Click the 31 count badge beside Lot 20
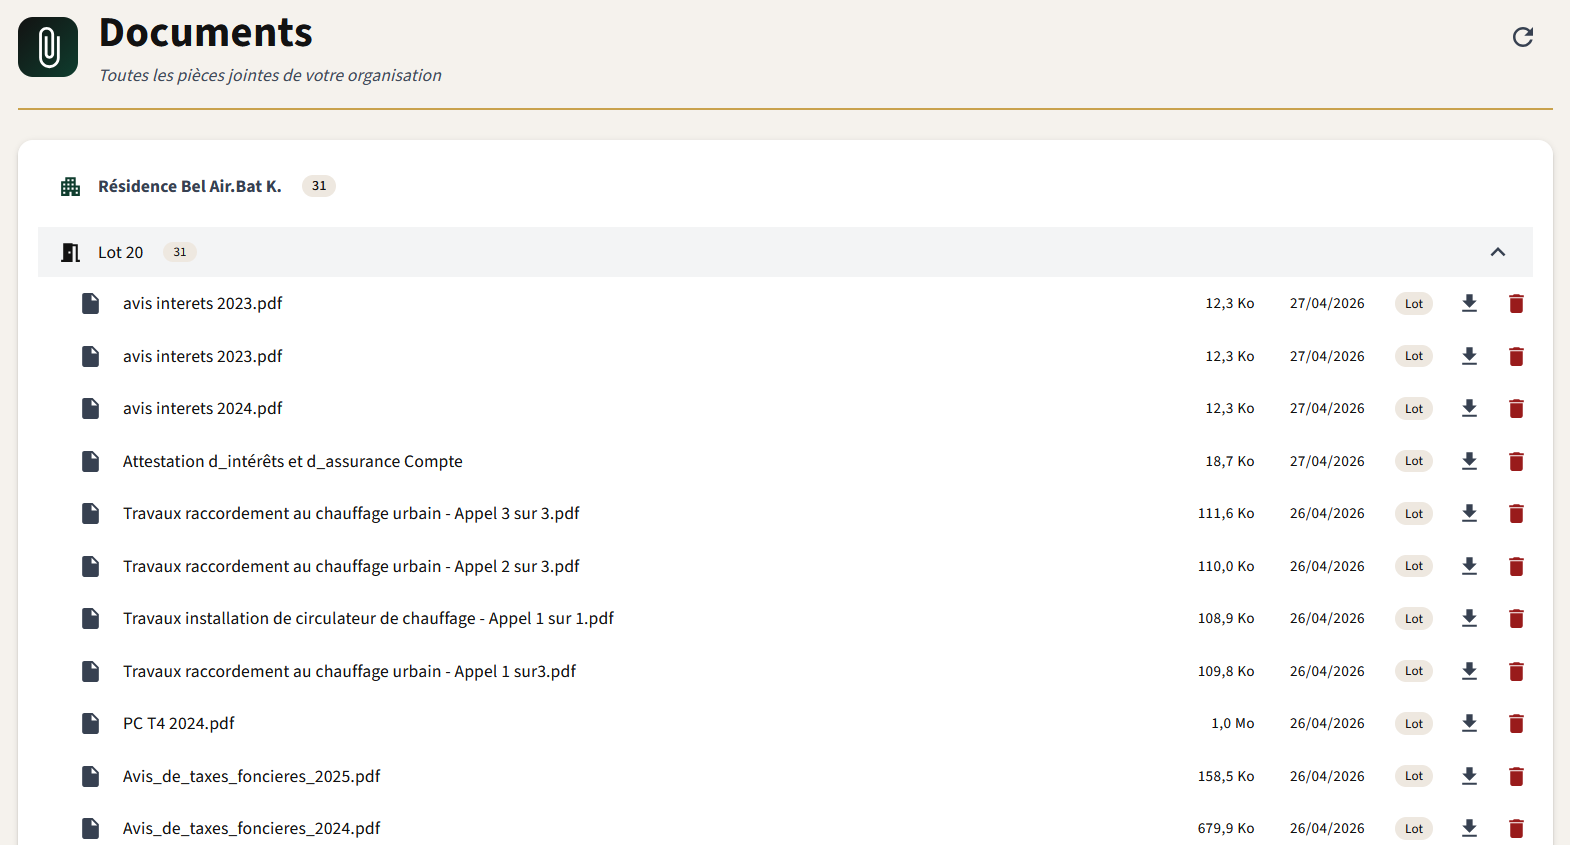Image resolution: width=1570 pixels, height=845 pixels. 180,252
